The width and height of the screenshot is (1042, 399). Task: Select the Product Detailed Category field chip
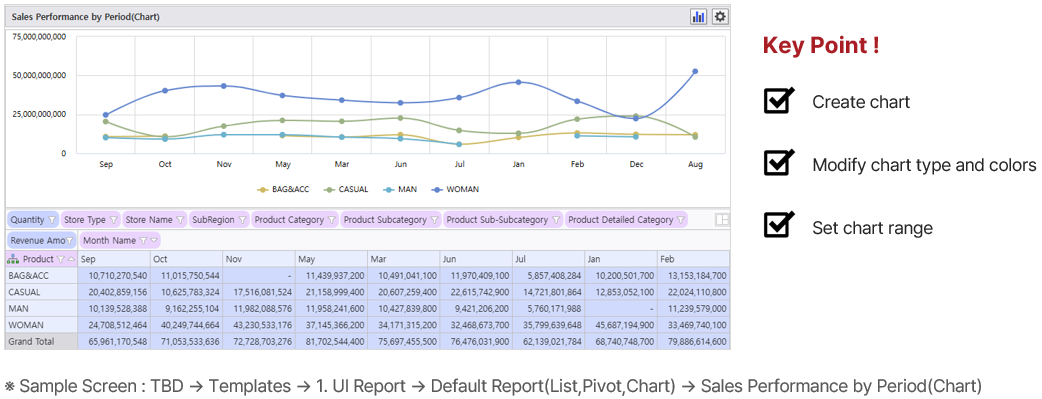pyautogui.click(x=626, y=219)
